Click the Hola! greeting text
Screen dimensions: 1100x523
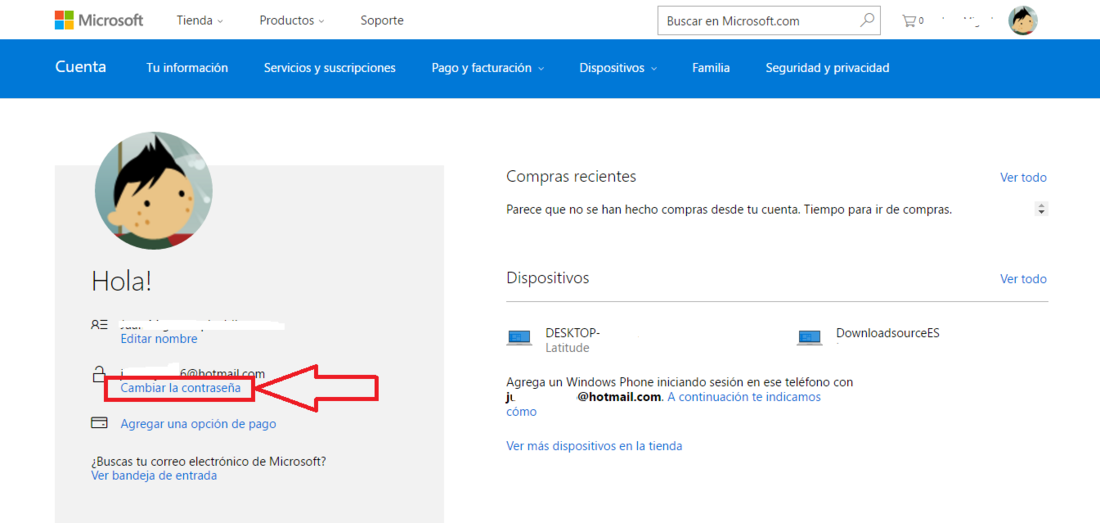[121, 282]
